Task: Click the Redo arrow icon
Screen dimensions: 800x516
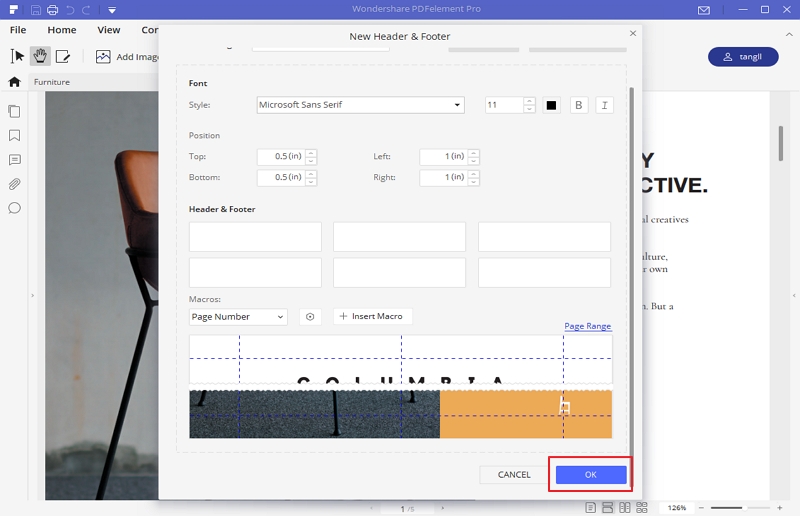Action: coord(86,10)
